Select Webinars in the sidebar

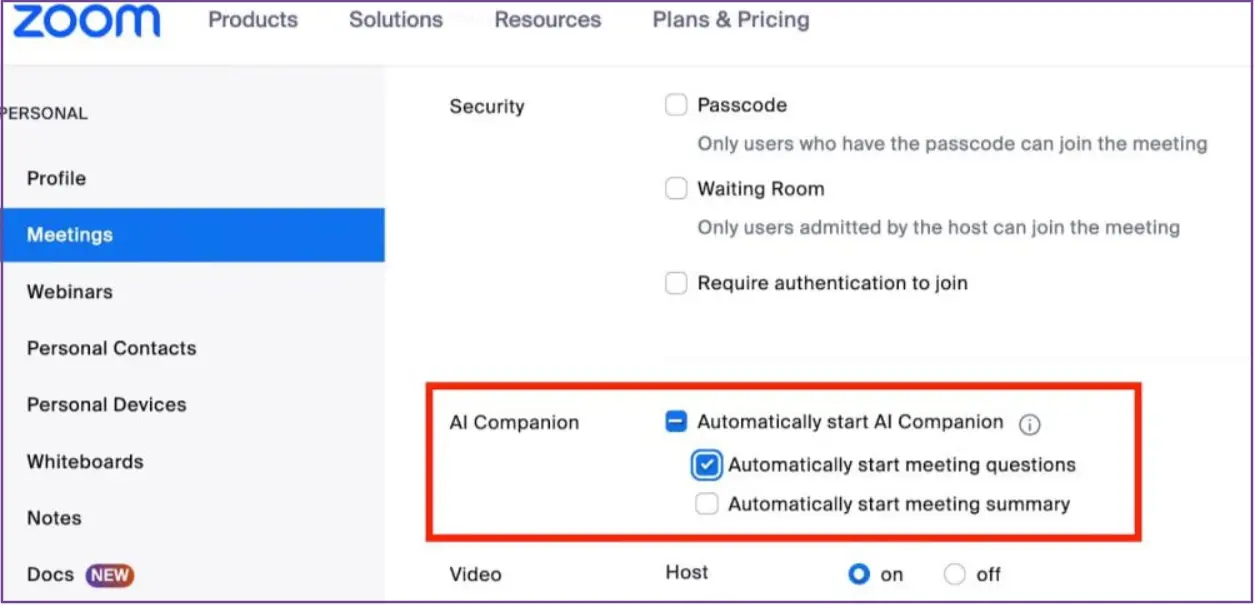click(x=69, y=291)
